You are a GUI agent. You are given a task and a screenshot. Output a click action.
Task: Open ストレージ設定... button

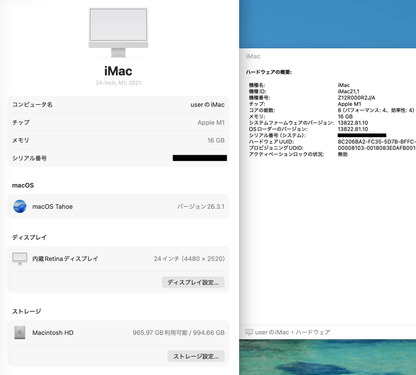(196, 356)
